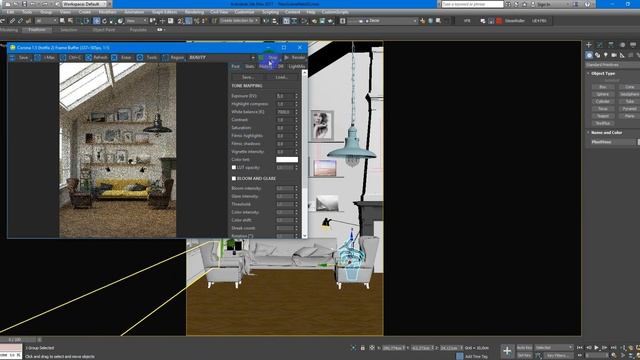Toggle Set Key mode
Image resolution: width=640 pixels, height=360 pixels.
[524, 355]
